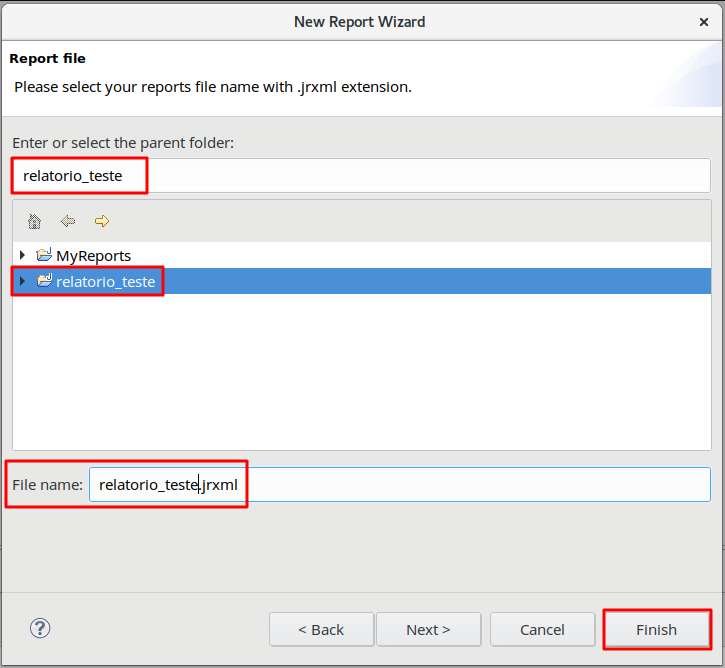This screenshot has width=725, height=668.
Task: Click the parent folder text field
Action: [360, 176]
